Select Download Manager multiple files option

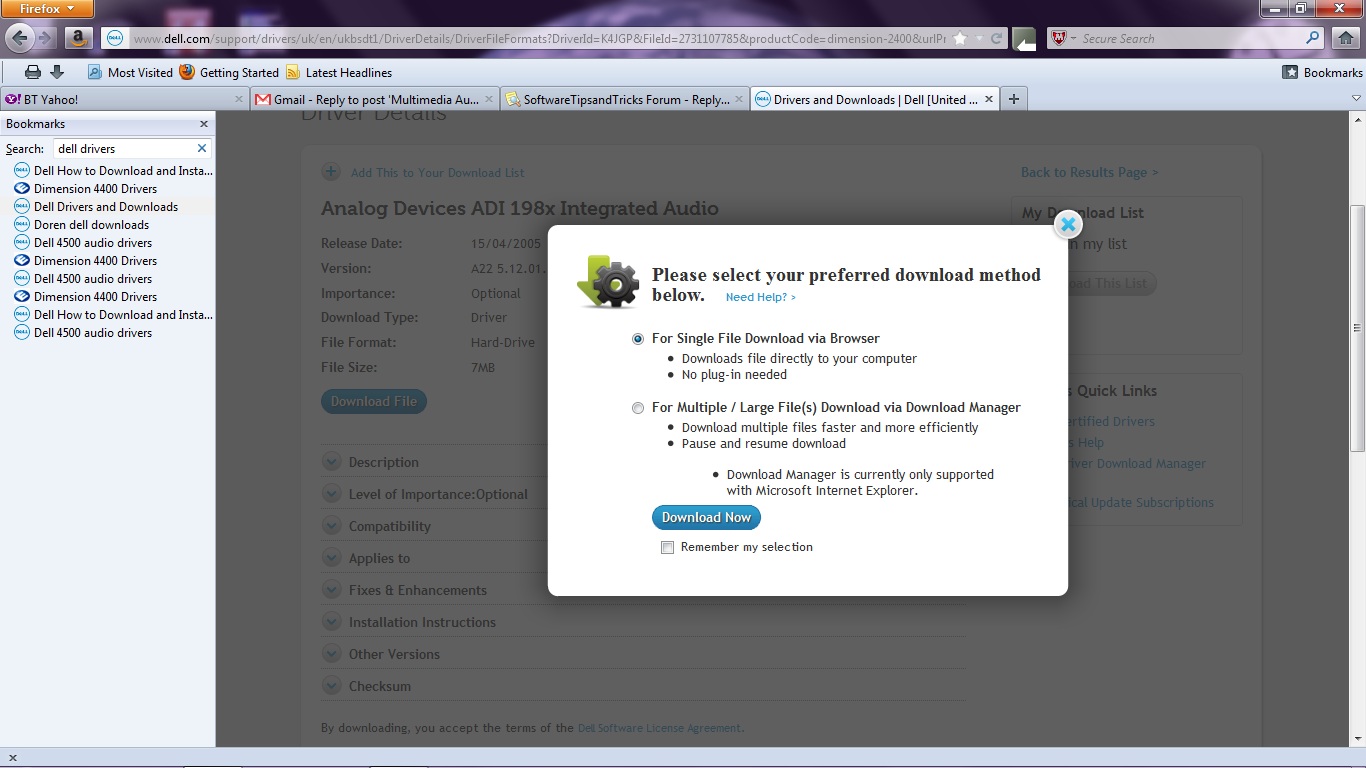[x=638, y=408]
